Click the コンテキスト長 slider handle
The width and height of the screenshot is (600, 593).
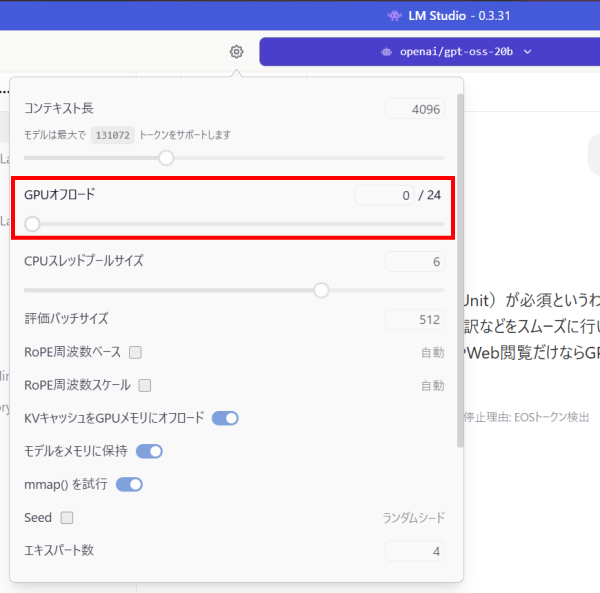(x=166, y=157)
